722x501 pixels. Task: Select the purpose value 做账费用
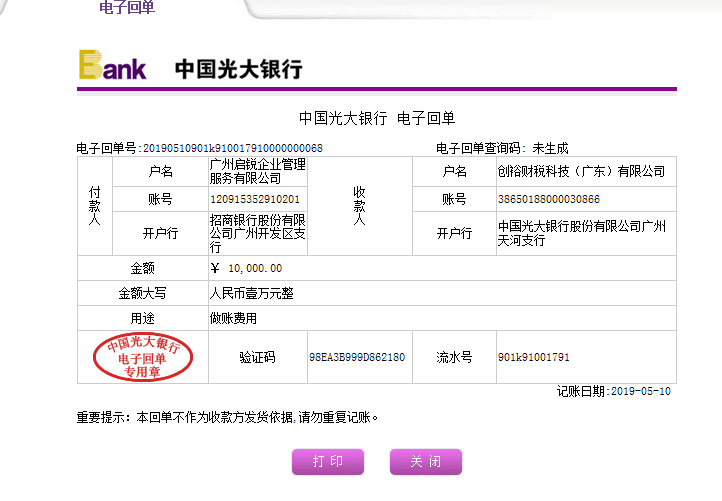coord(233,318)
